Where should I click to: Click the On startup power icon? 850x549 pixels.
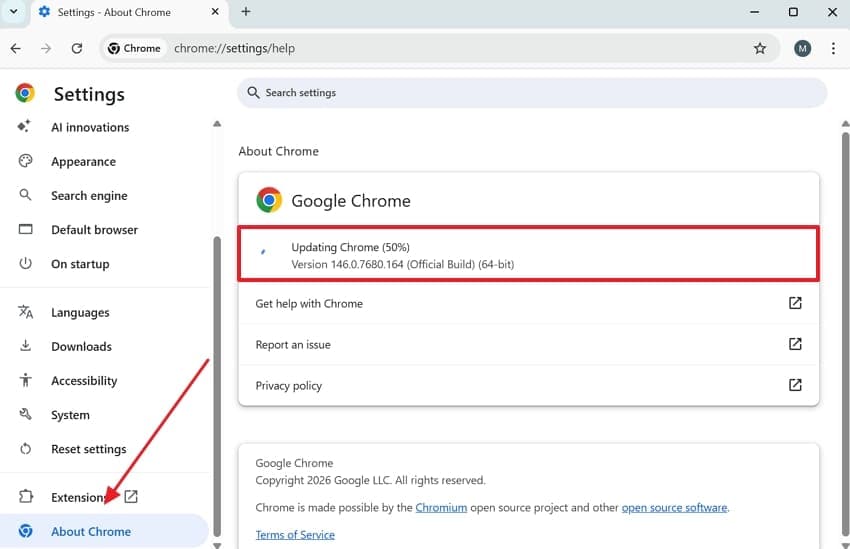25,263
